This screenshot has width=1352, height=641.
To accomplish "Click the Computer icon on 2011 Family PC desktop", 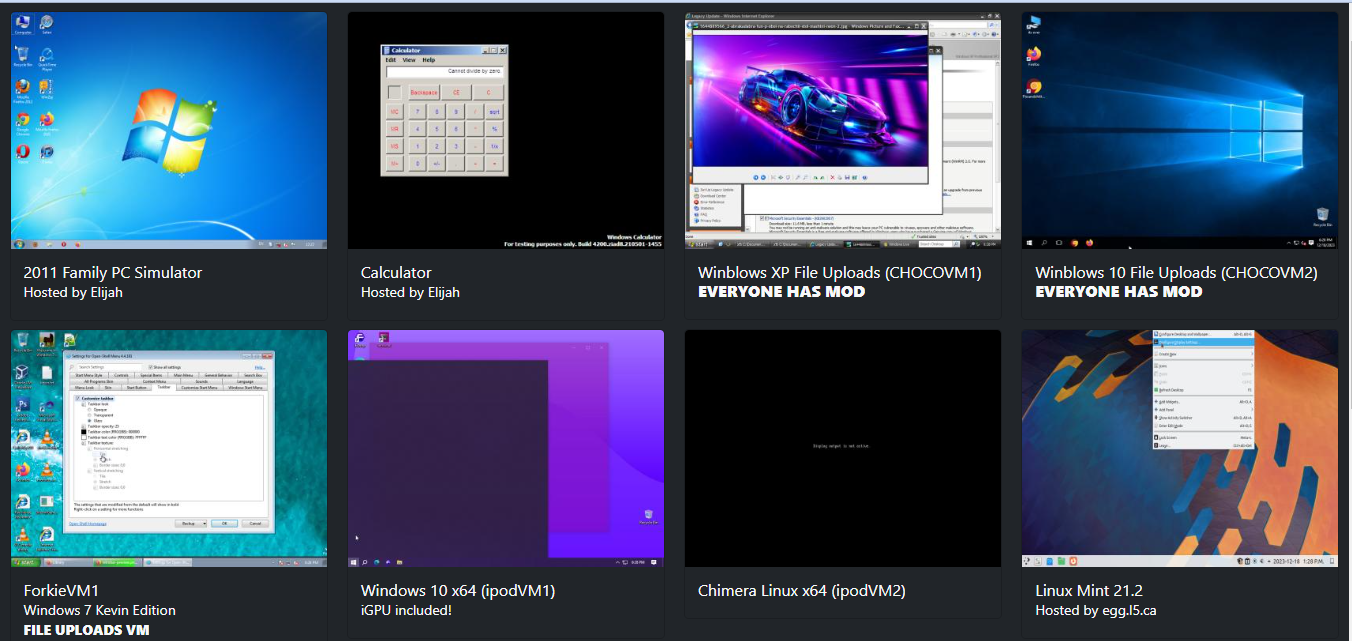I will [x=22, y=23].
